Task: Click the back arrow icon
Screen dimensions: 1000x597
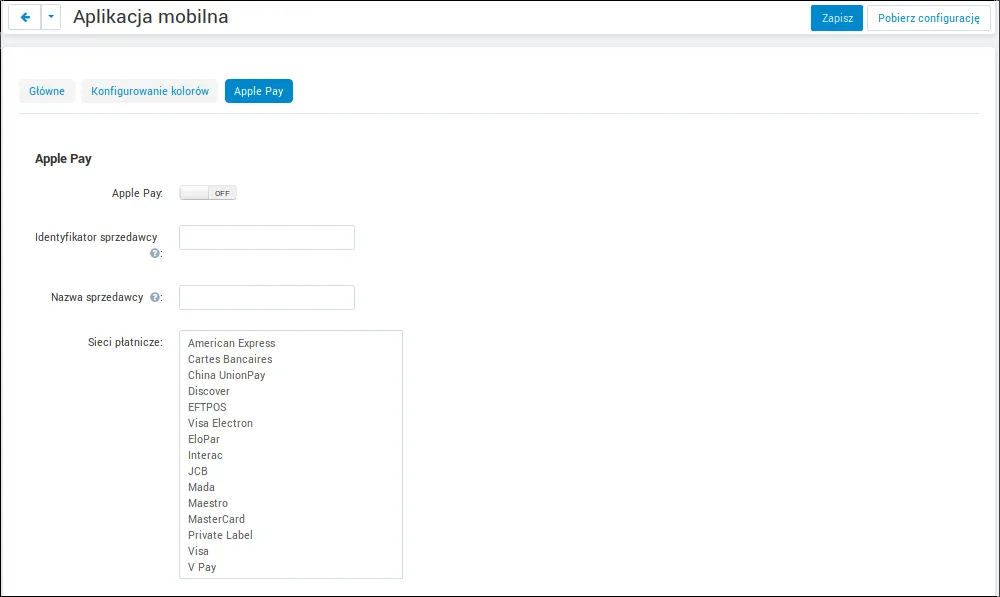Action: coord(26,17)
